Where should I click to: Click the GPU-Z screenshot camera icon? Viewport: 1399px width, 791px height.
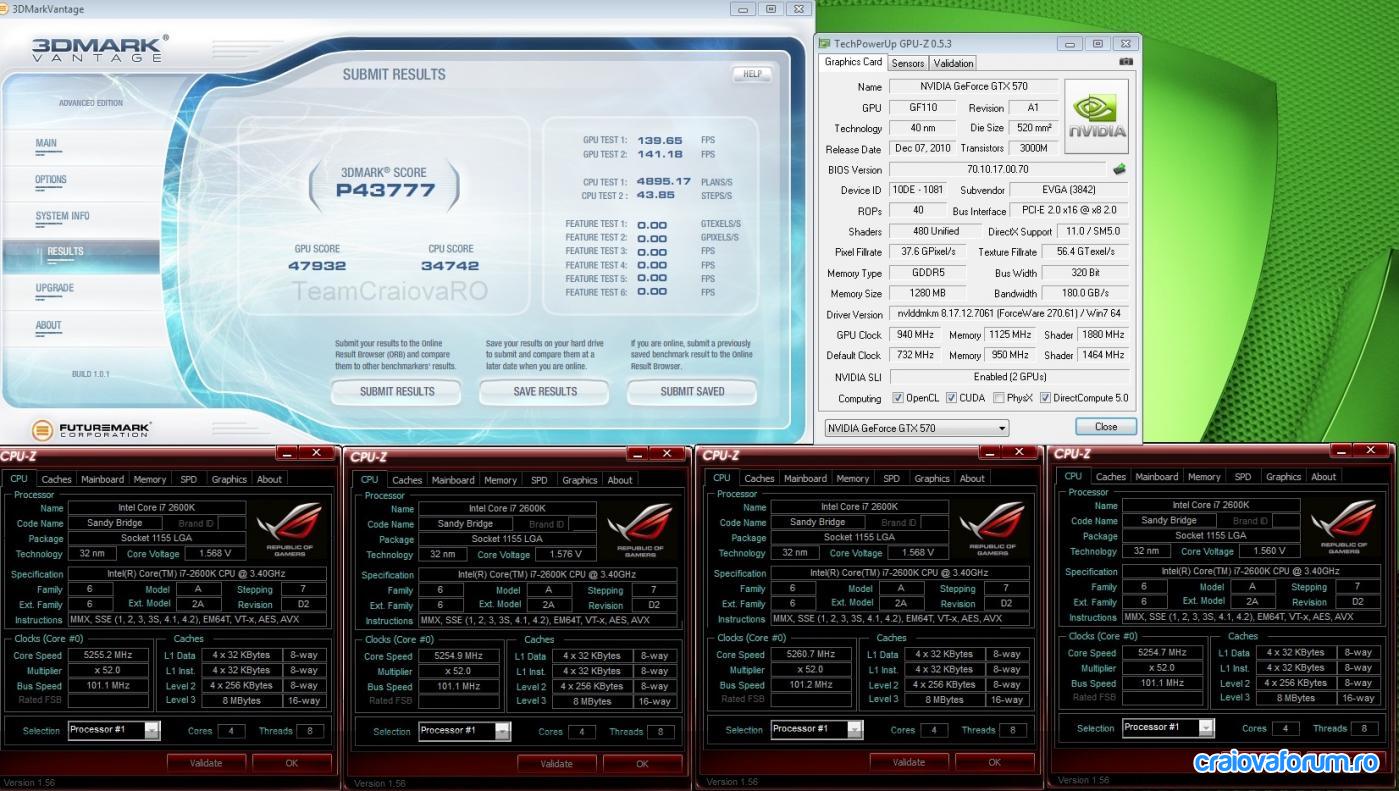[x=1126, y=62]
